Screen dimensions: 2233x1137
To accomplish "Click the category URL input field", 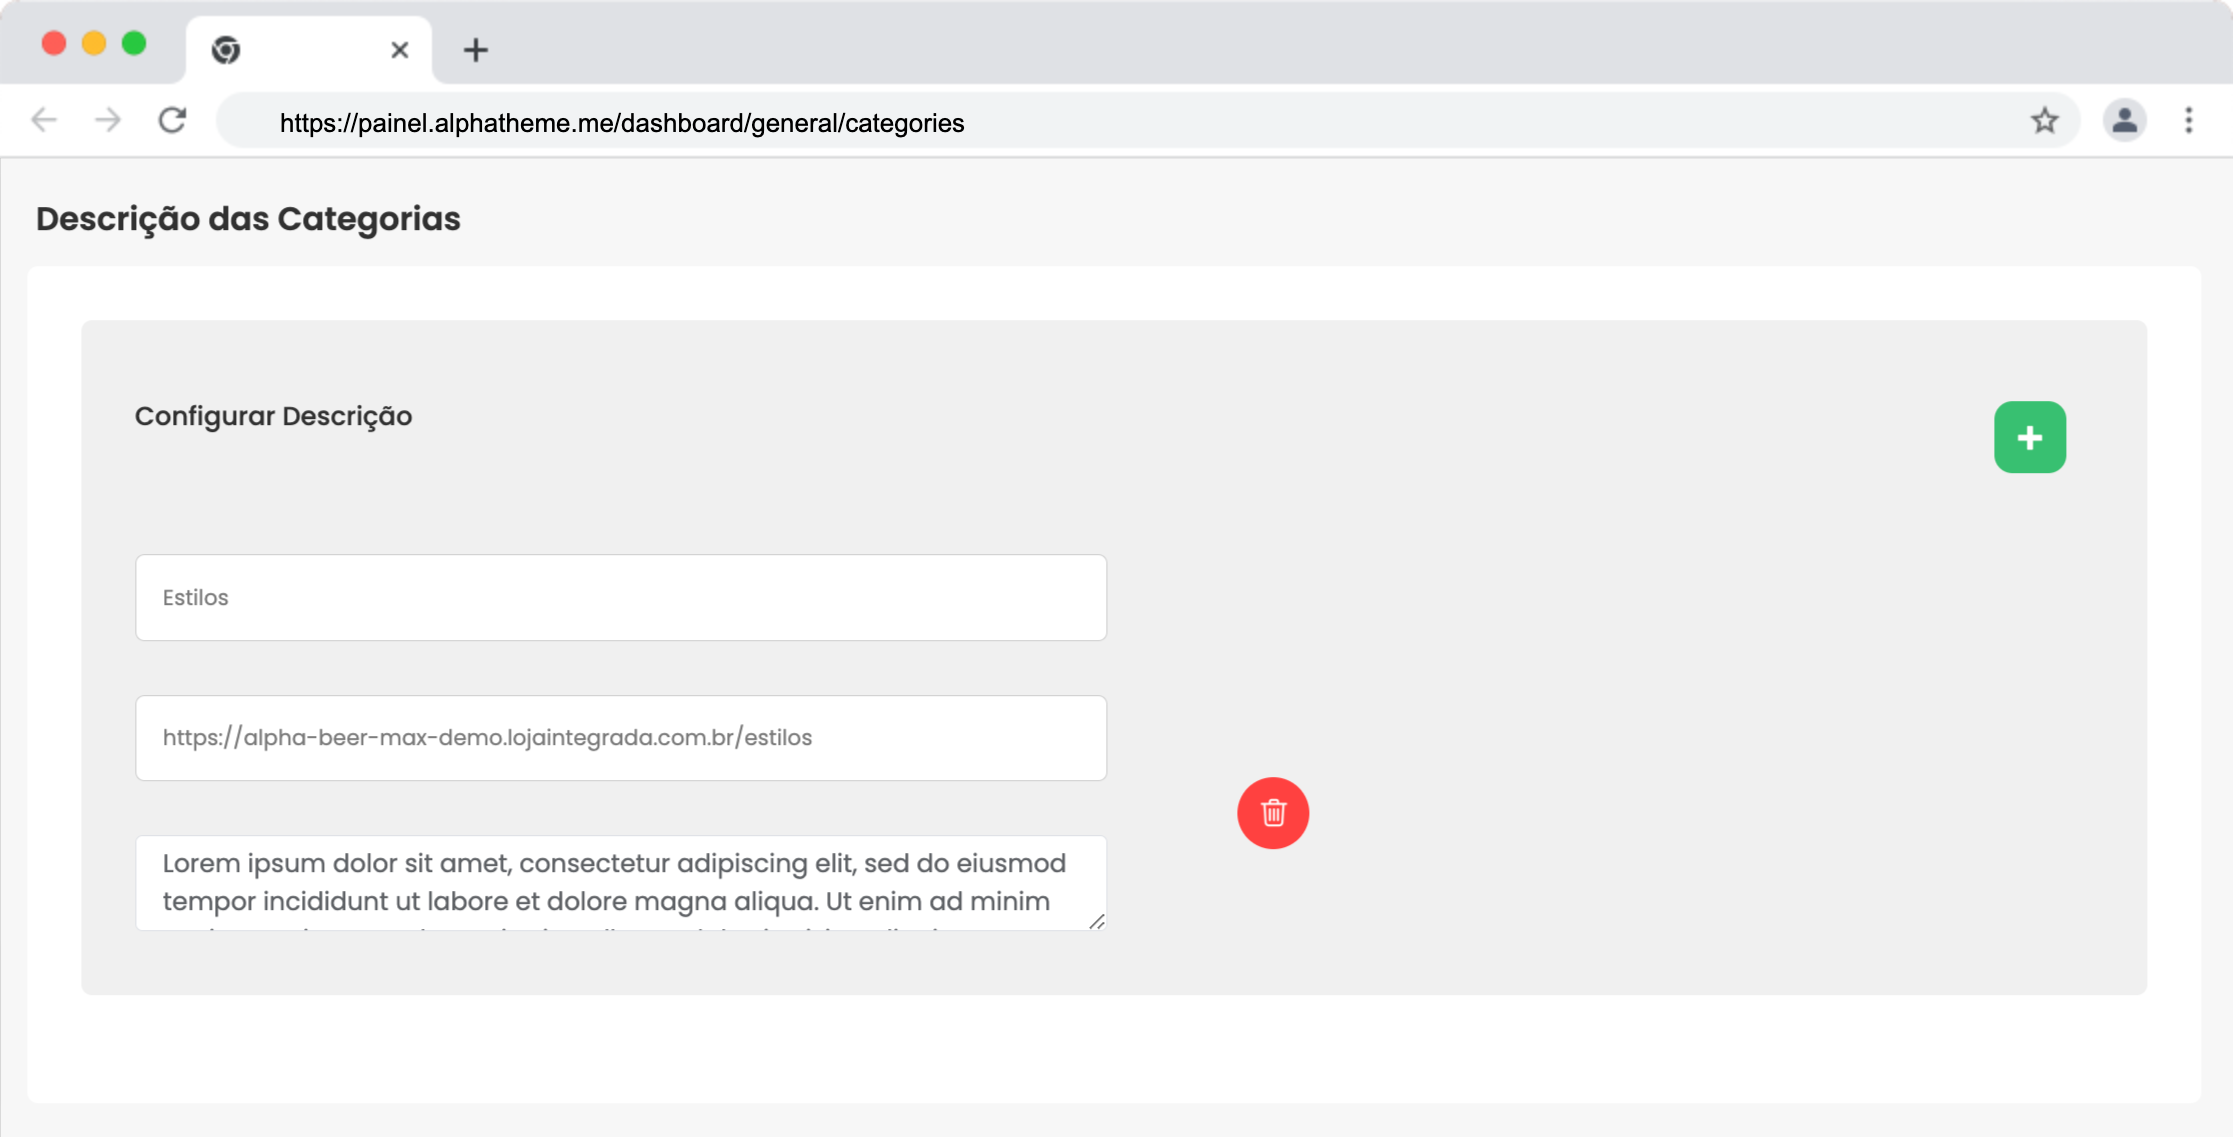I will 620,738.
